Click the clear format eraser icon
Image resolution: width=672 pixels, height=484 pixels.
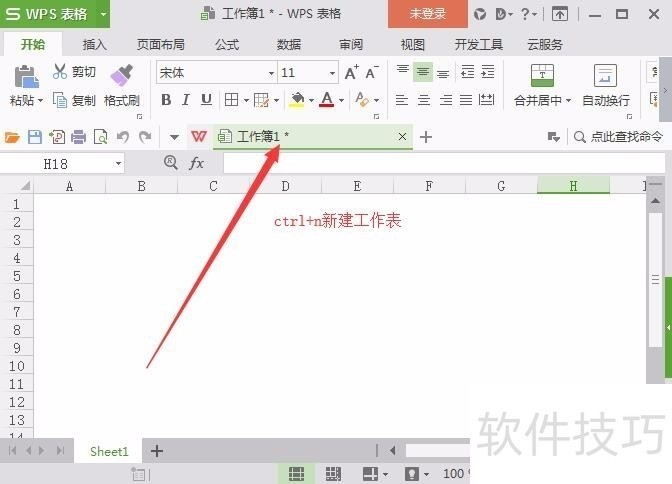362,100
